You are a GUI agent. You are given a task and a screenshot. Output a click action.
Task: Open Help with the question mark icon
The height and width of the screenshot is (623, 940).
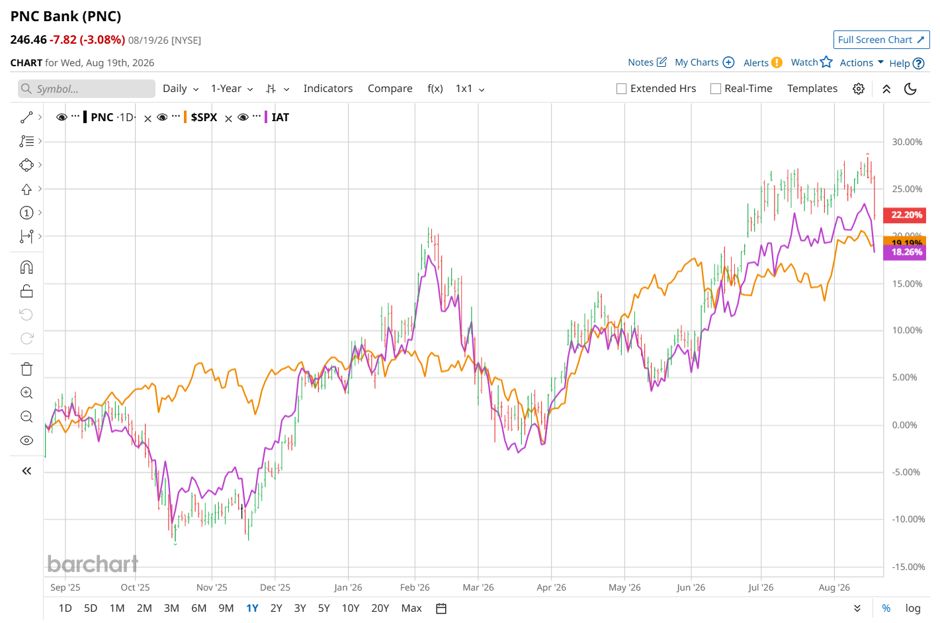918,63
